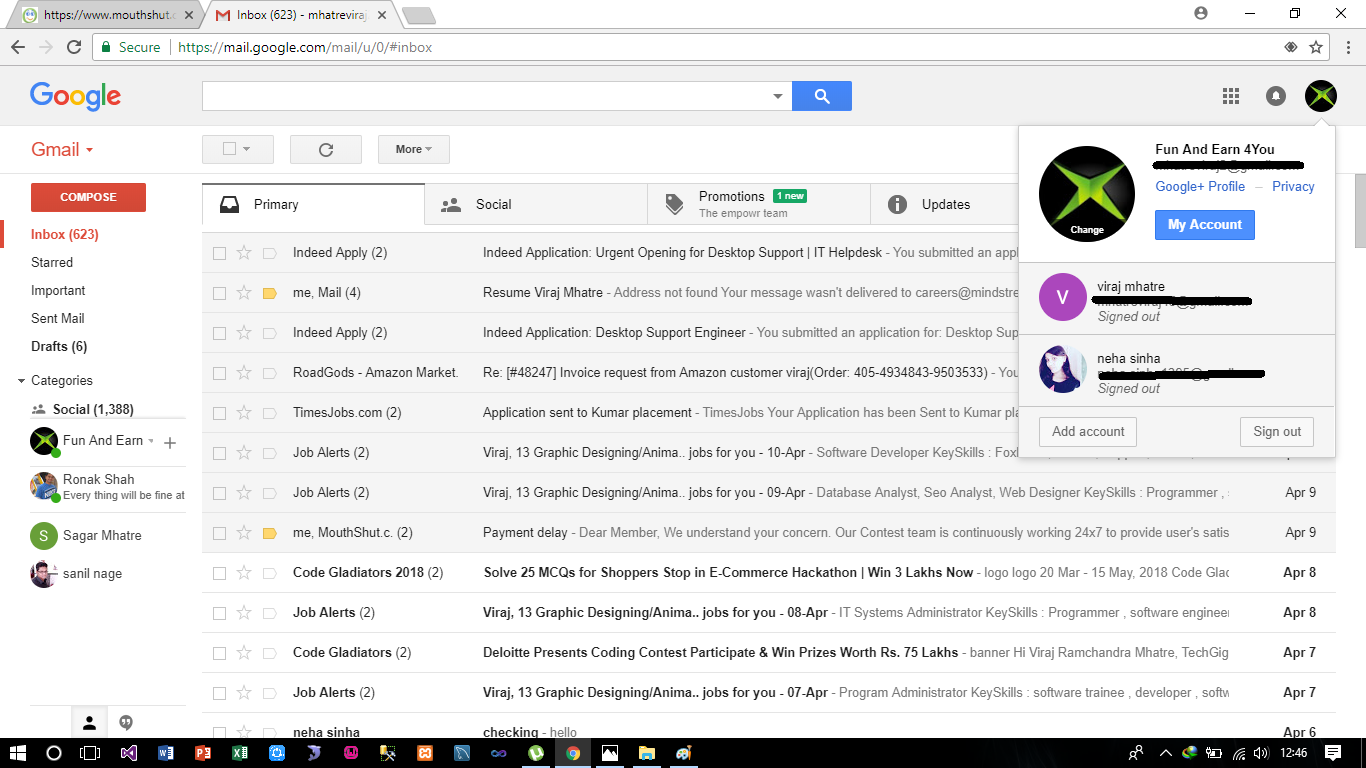Select the Code Gladiators 2018 email checkbox
The image size is (1366, 768).
coord(219,573)
